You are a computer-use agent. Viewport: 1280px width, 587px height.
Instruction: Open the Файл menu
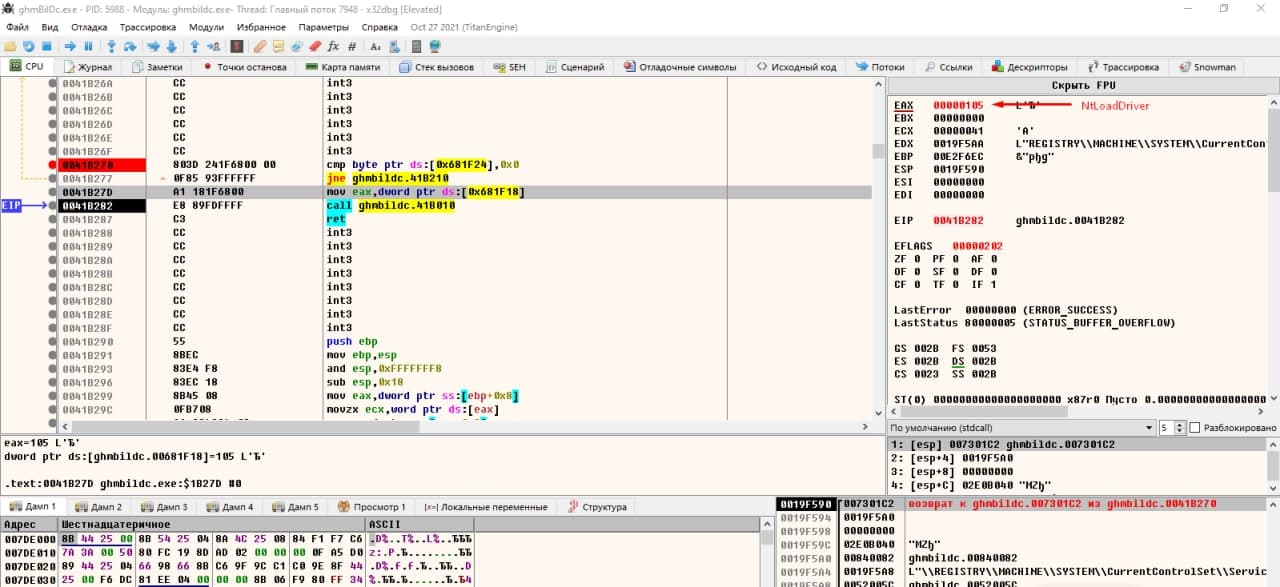(17, 27)
